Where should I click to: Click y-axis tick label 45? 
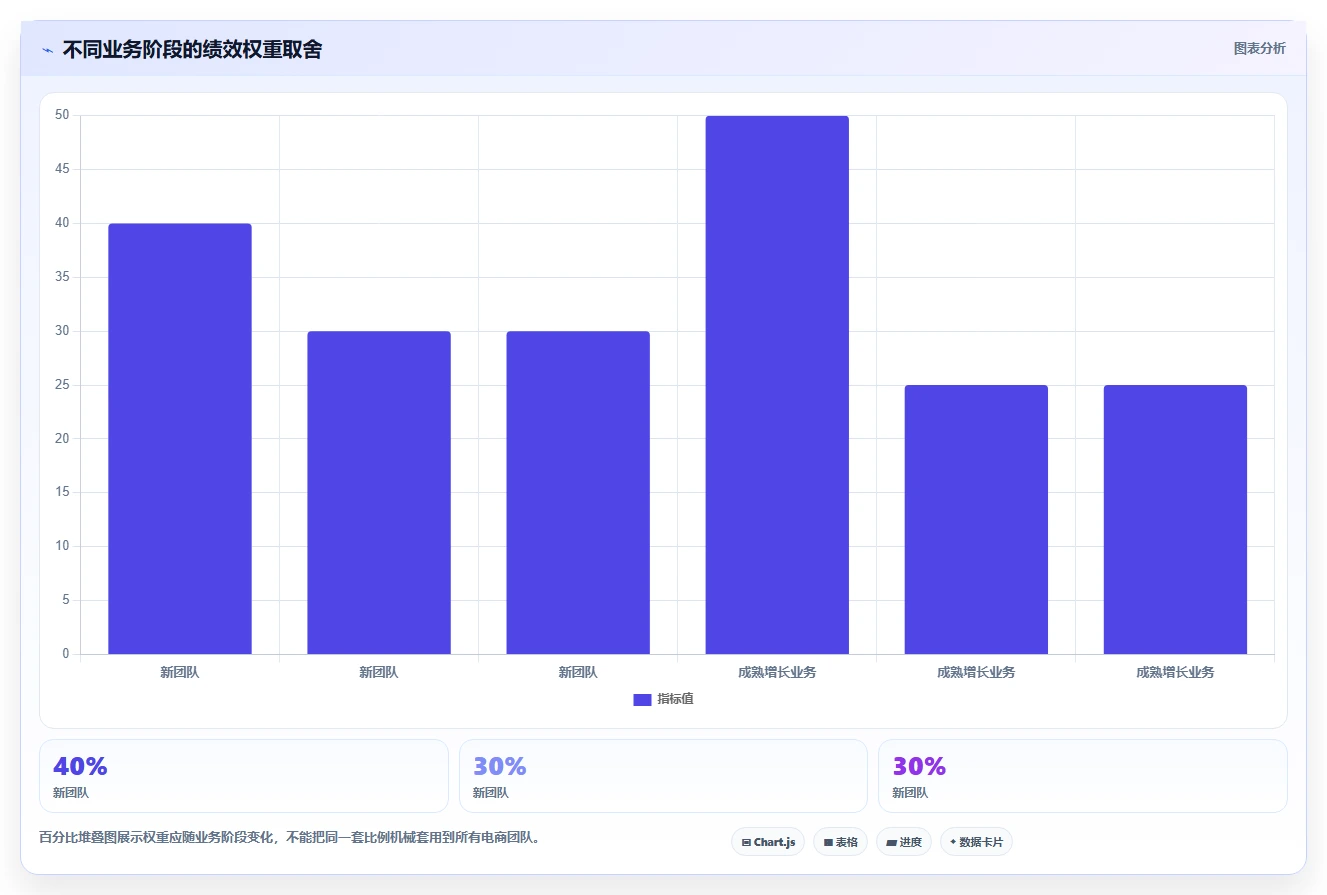click(62, 169)
